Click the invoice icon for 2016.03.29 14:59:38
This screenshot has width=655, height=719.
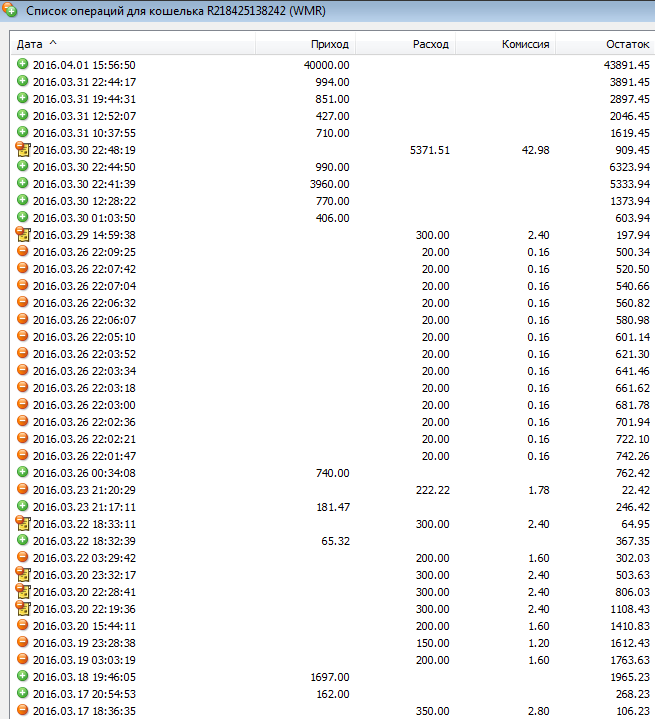point(23,234)
